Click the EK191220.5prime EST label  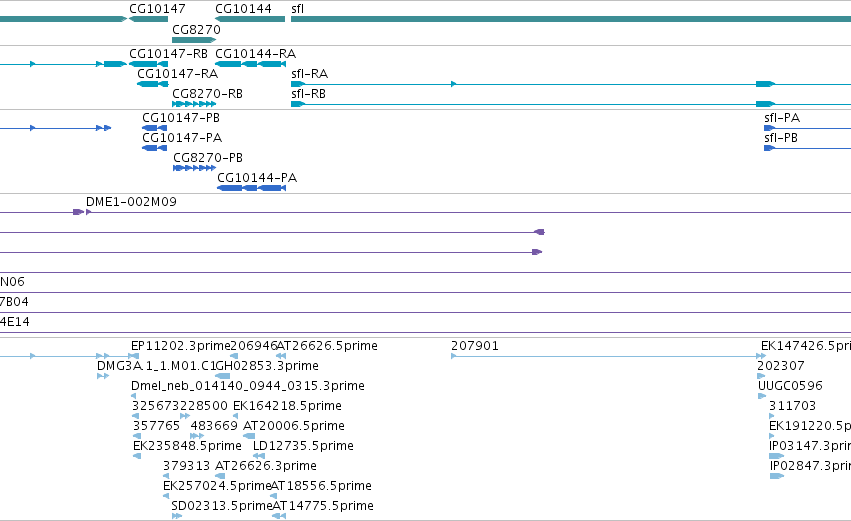(810, 426)
